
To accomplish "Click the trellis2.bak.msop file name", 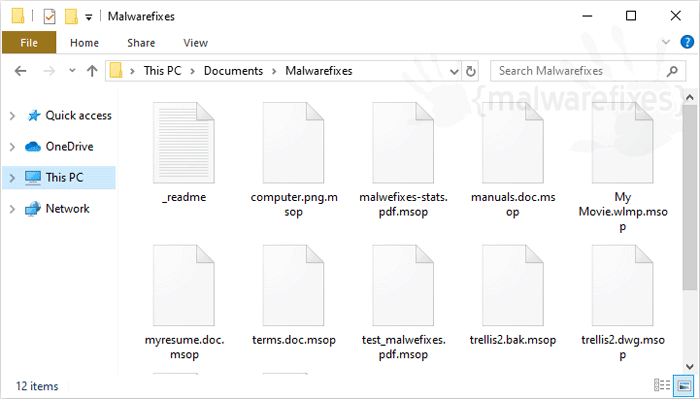I will [x=513, y=340].
